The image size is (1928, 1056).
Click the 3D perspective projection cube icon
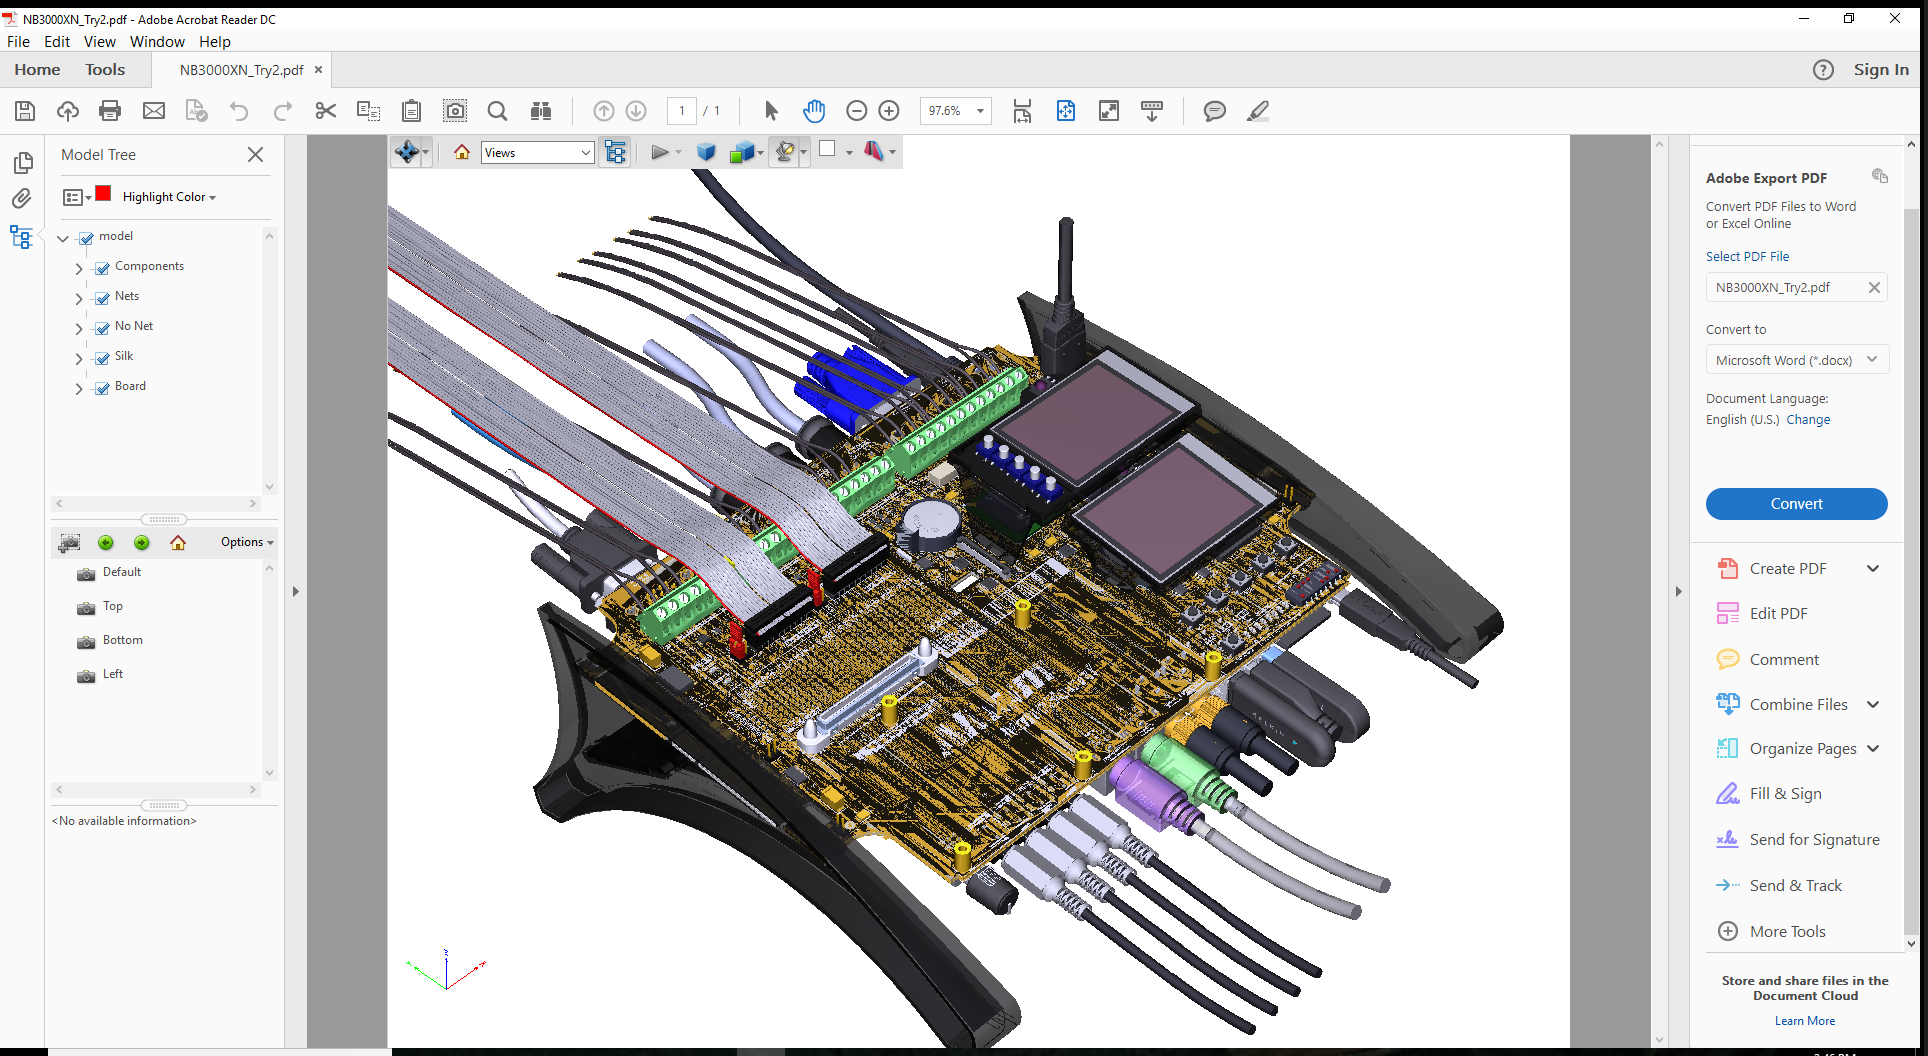point(706,152)
